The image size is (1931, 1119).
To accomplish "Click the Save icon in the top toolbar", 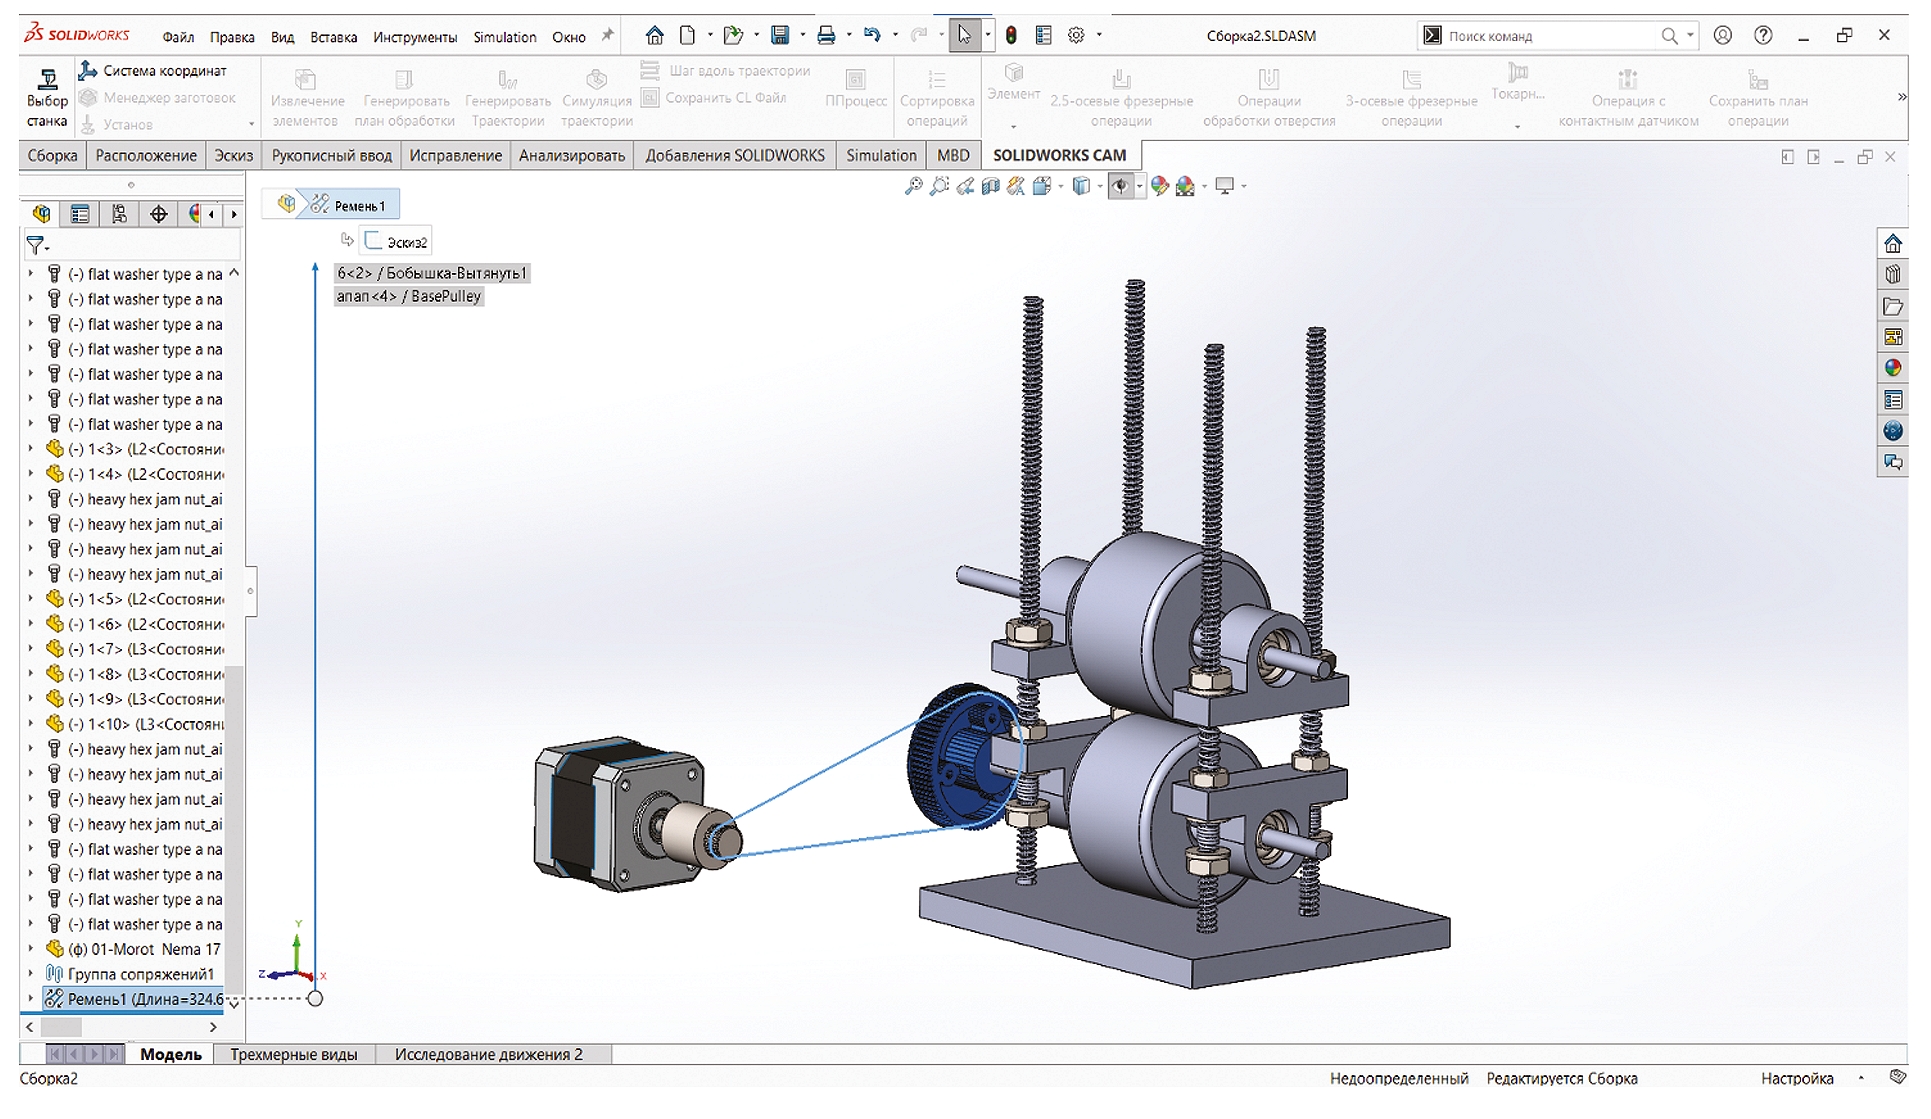I will 780,36.
